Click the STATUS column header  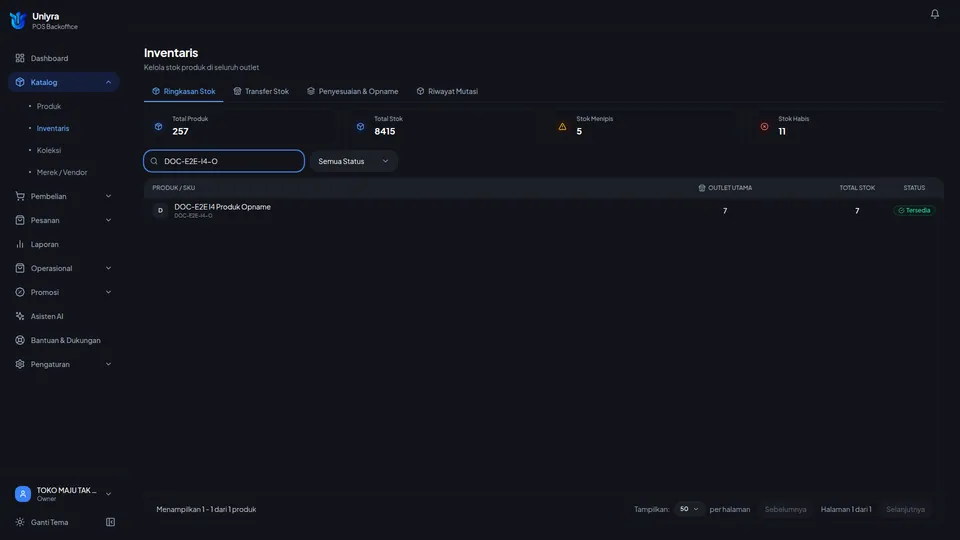point(914,188)
